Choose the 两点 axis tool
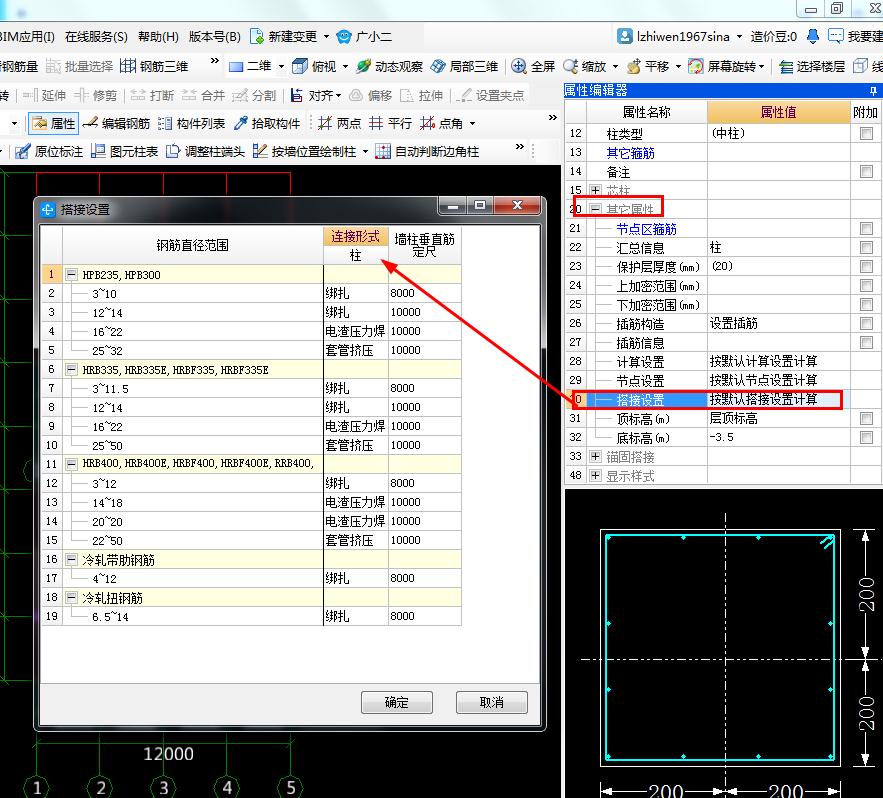883x798 pixels. point(340,123)
